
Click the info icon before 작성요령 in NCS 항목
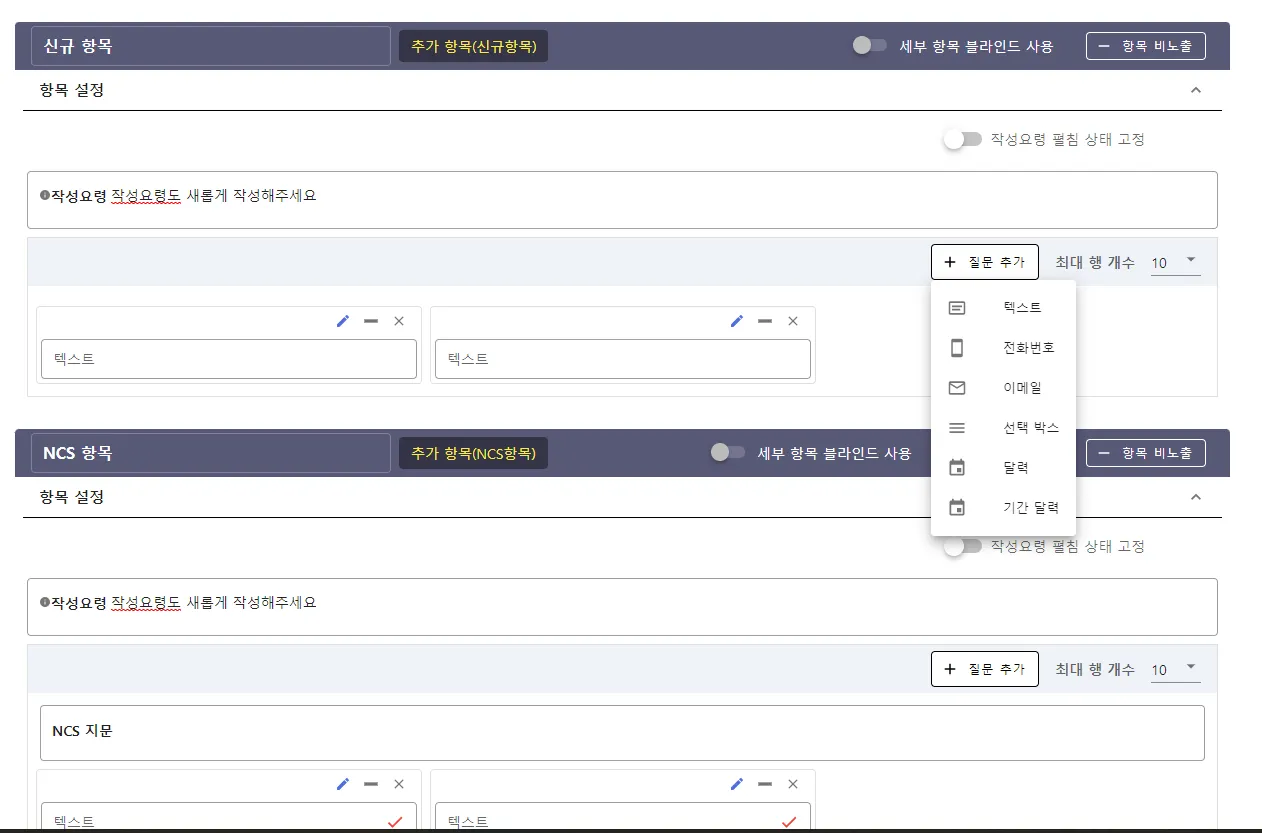pos(44,603)
